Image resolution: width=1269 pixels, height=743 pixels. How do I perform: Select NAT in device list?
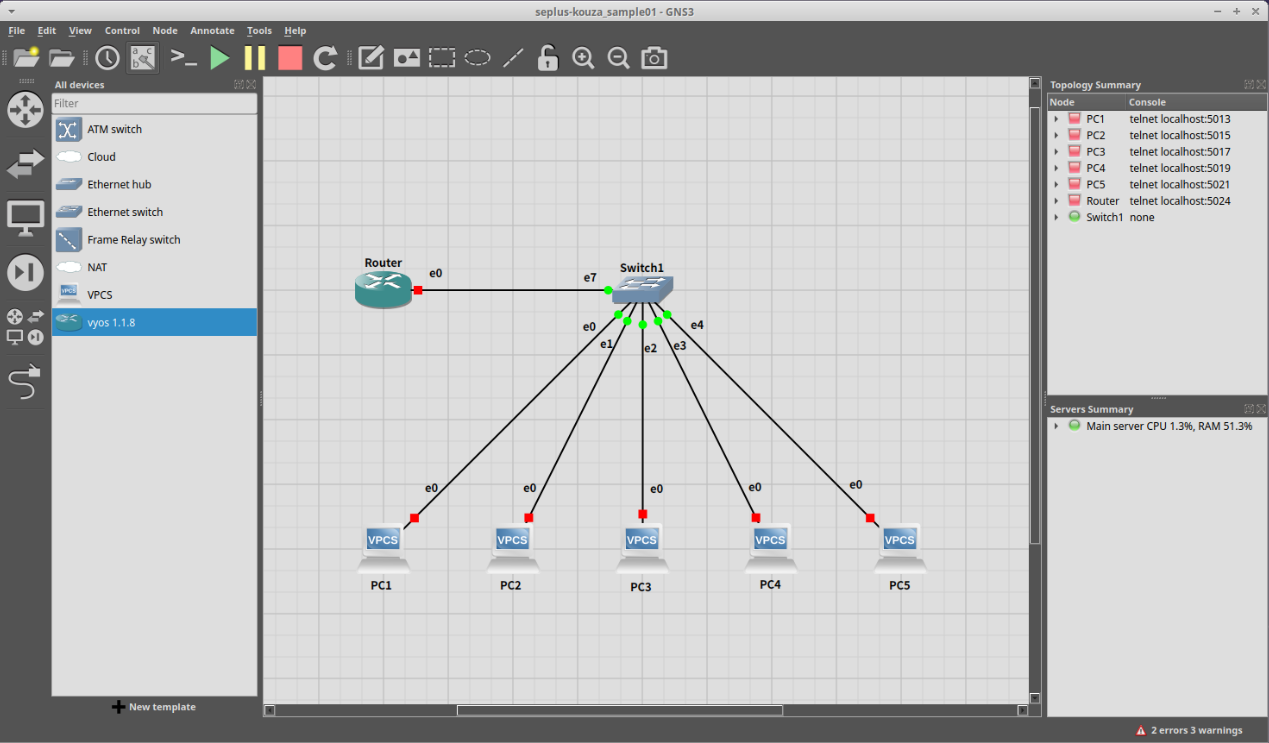click(x=154, y=267)
